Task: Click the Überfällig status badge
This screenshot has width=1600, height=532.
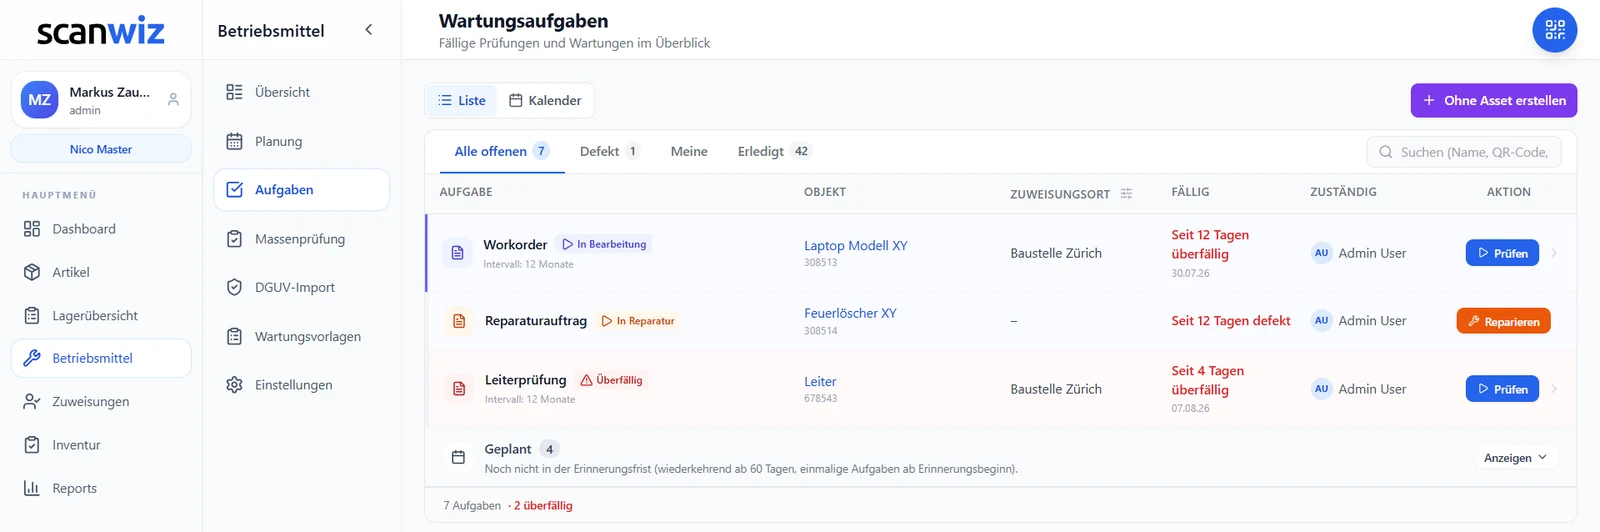Action: coord(611,380)
